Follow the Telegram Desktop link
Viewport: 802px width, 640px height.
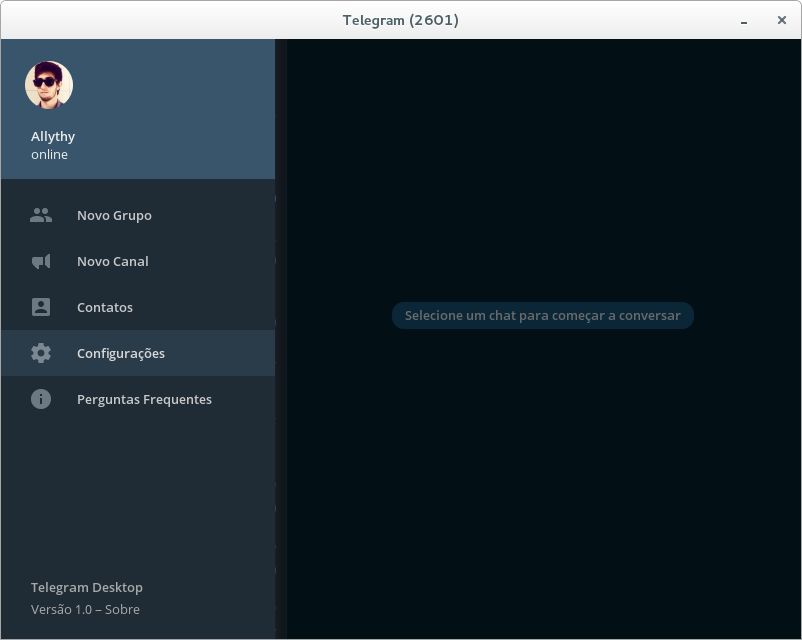[86, 587]
